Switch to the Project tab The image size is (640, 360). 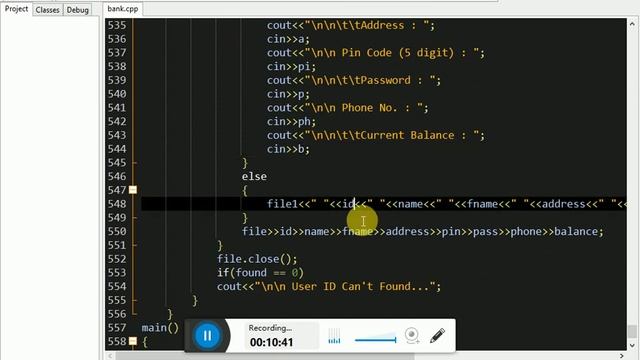(16, 9)
